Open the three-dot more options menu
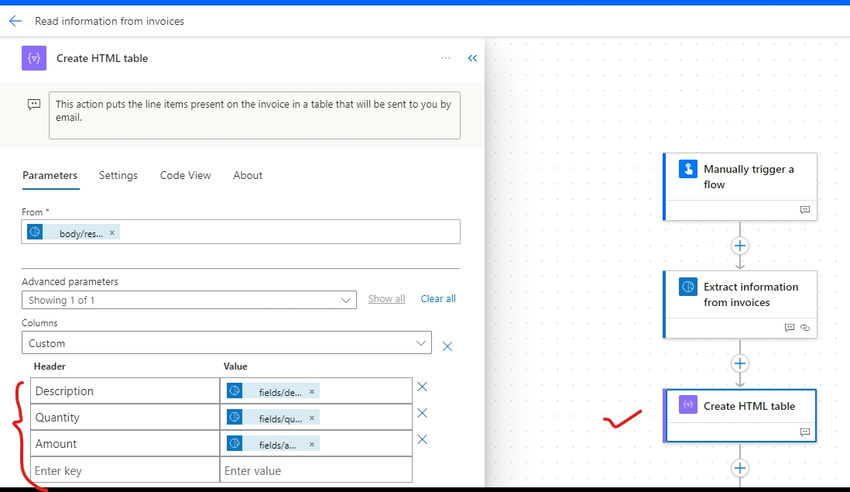 [x=446, y=58]
